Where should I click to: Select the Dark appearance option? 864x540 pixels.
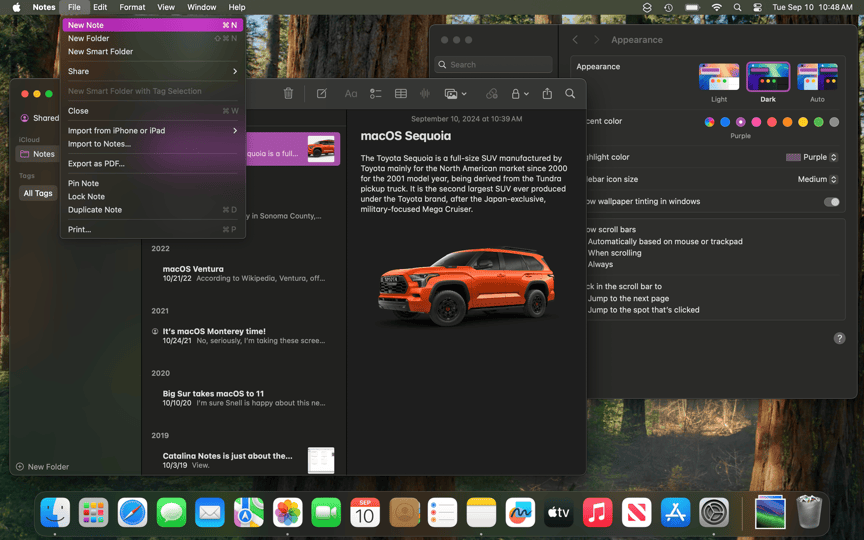coord(768,77)
